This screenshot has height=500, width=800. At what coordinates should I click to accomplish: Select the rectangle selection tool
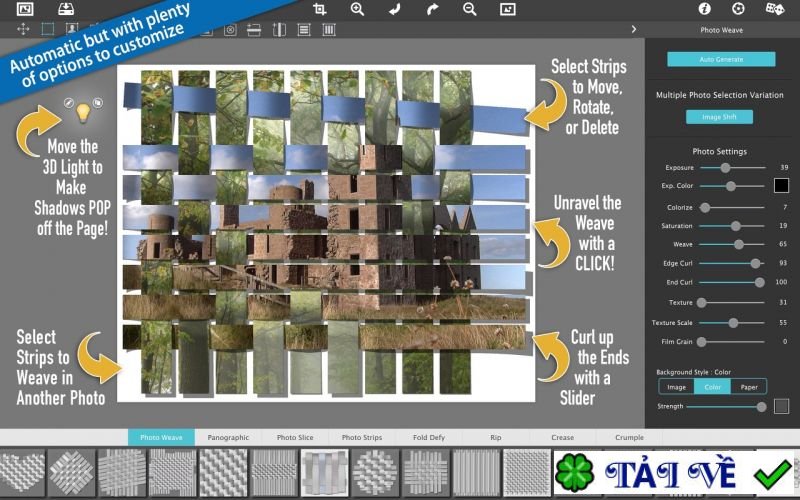pos(48,29)
